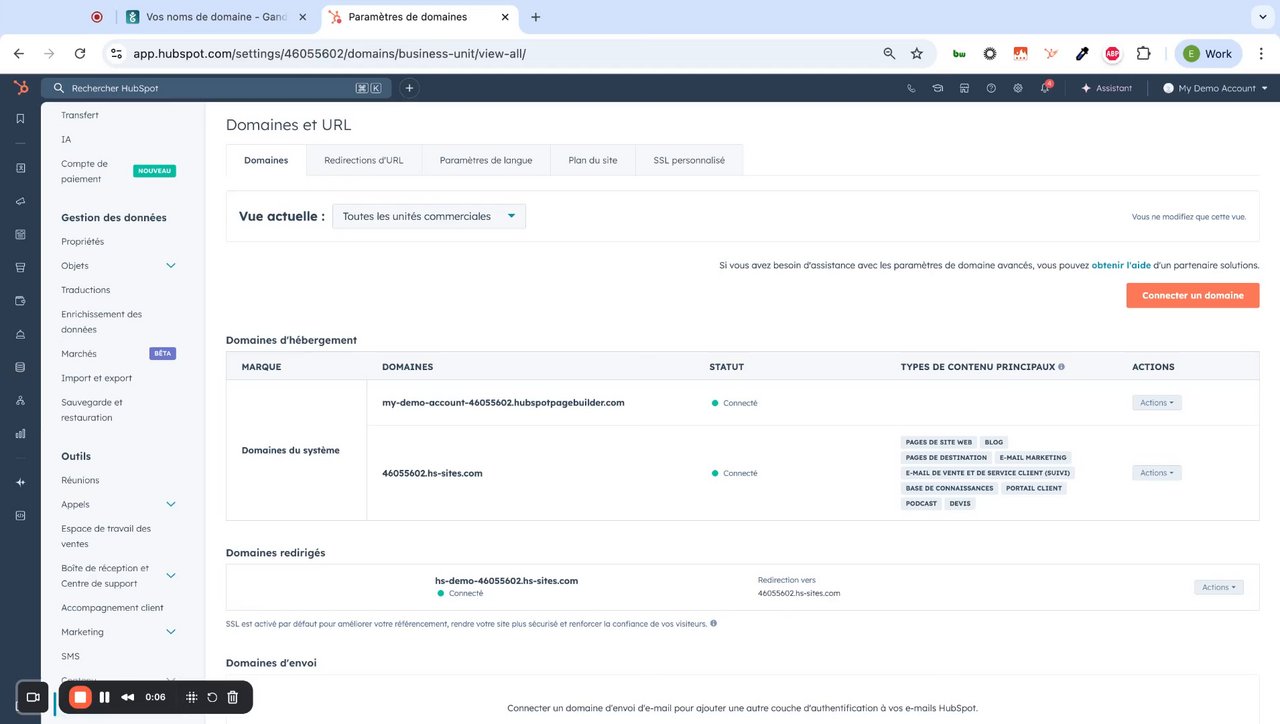1280x724 pixels.
Task: Open My Demo Account dropdown menu
Action: [1215, 88]
